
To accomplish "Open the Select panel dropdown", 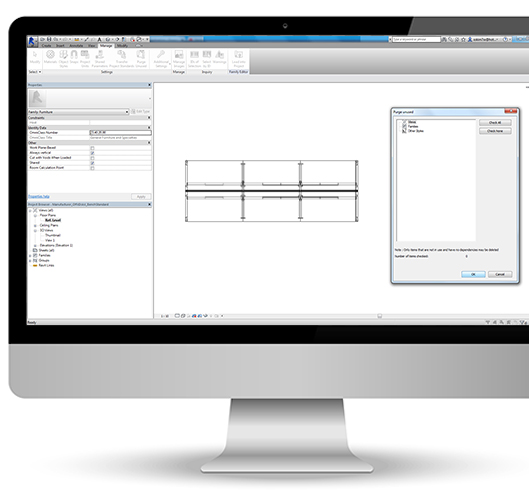I will click(35, 72).
